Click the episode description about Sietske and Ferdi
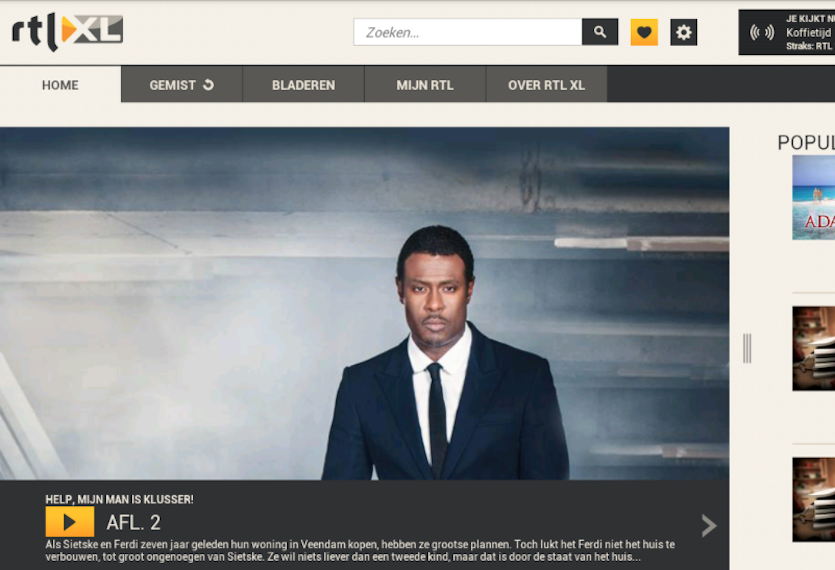 coord(360,551)
